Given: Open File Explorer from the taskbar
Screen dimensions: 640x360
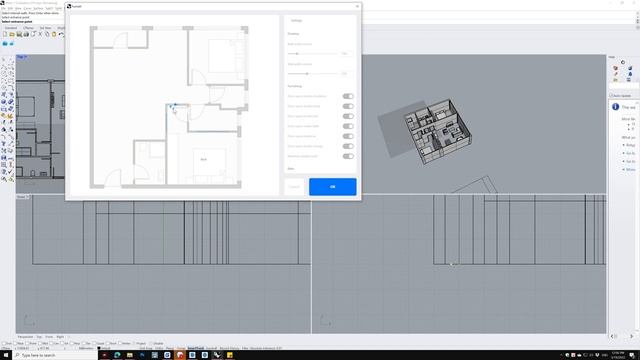Looking at the screenshot, I should [x=129, y=355].
